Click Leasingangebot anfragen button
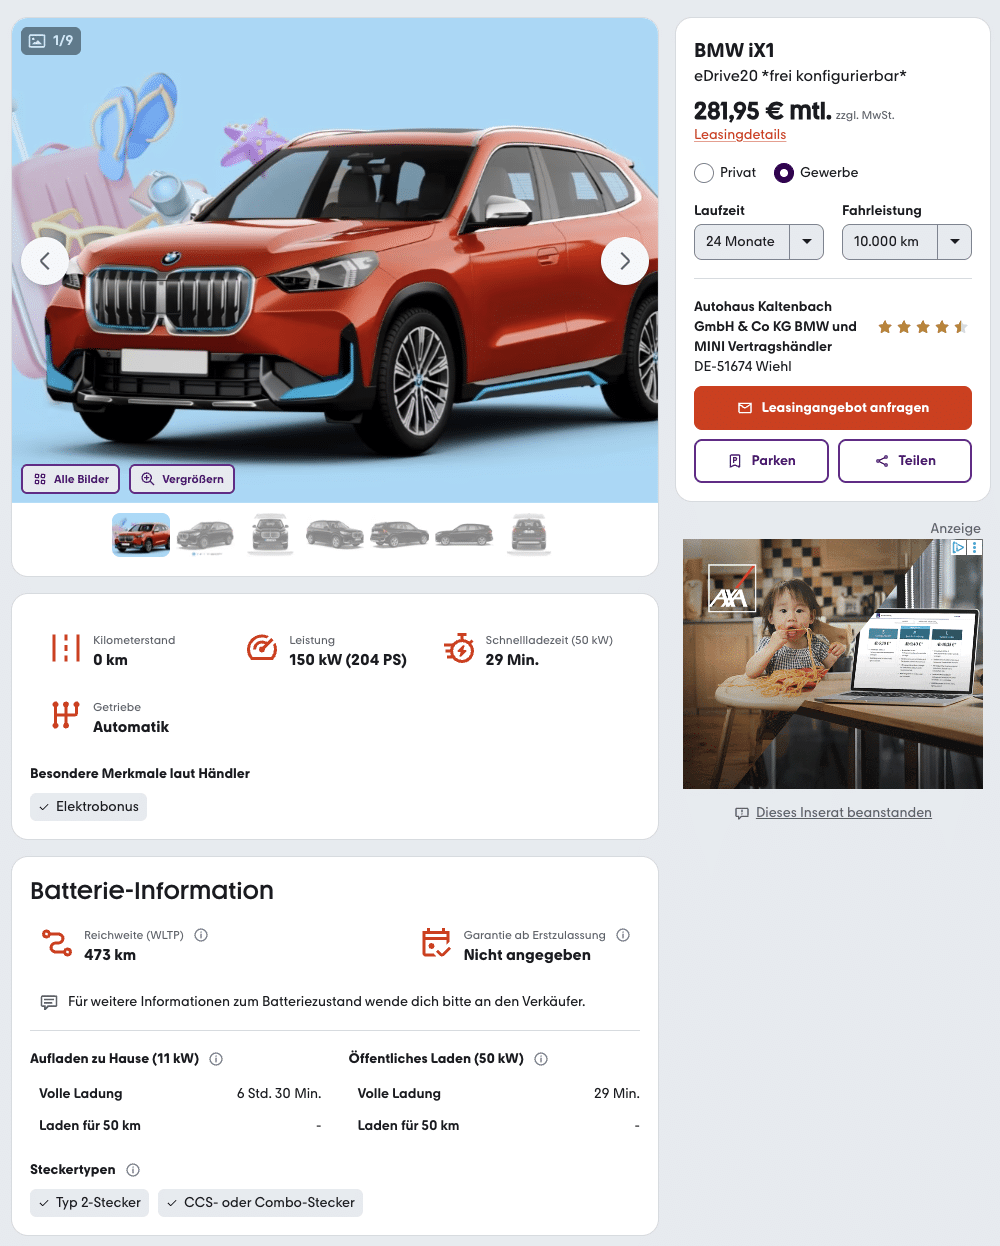The height and width of the screenshot is (1246, 1000). click(x=833, y=408)
